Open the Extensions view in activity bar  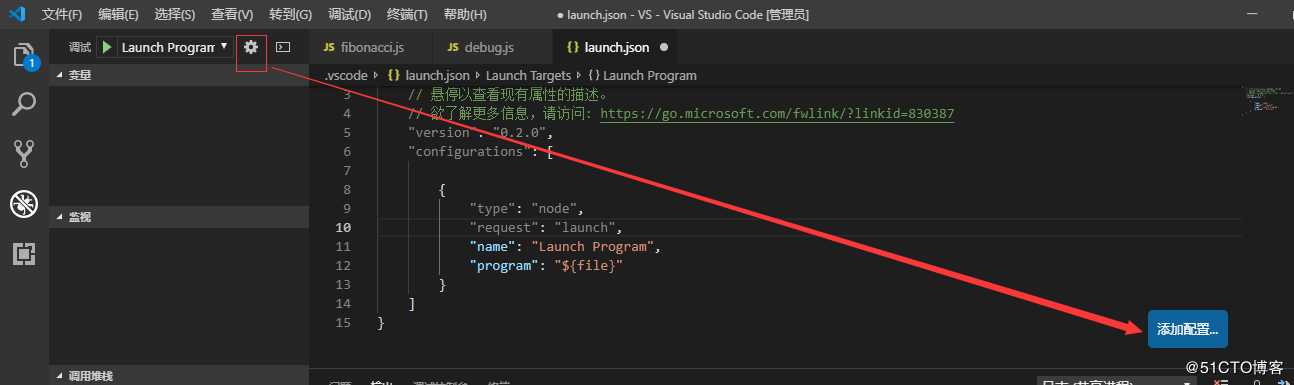pyautogui.click(x=24, y=254)
